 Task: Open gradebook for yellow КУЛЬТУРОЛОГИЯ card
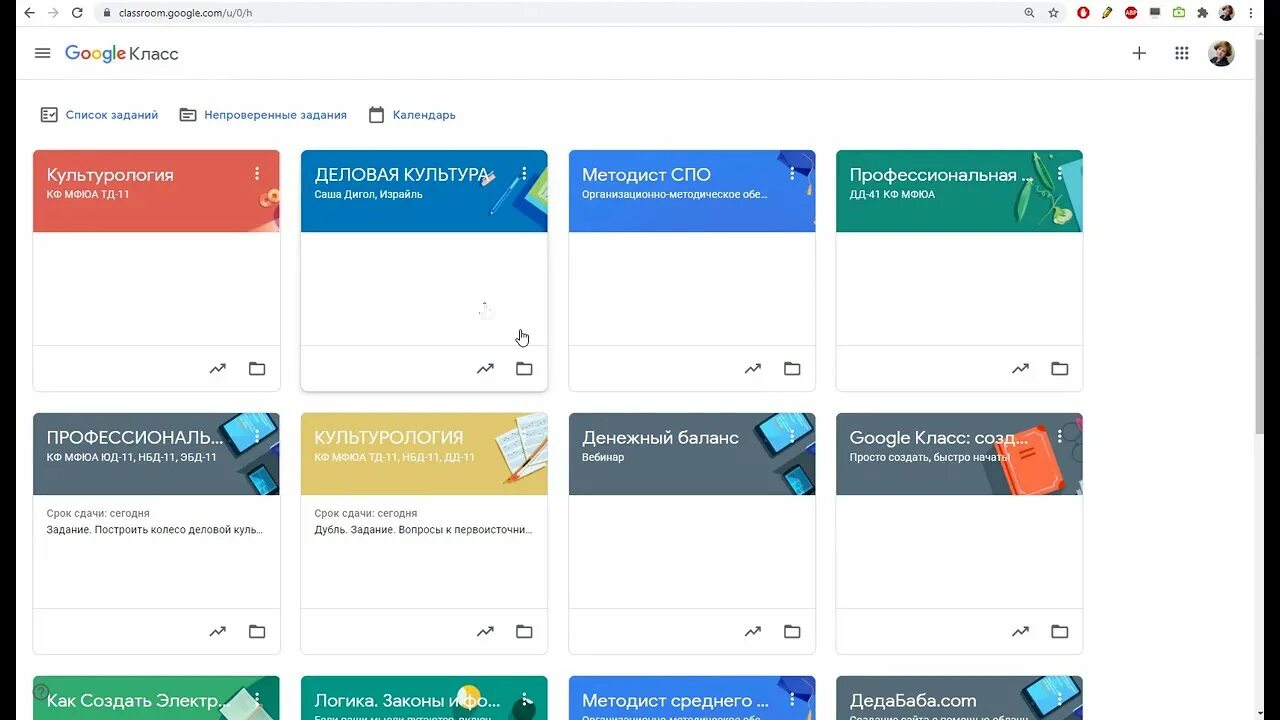pos(485,632)
